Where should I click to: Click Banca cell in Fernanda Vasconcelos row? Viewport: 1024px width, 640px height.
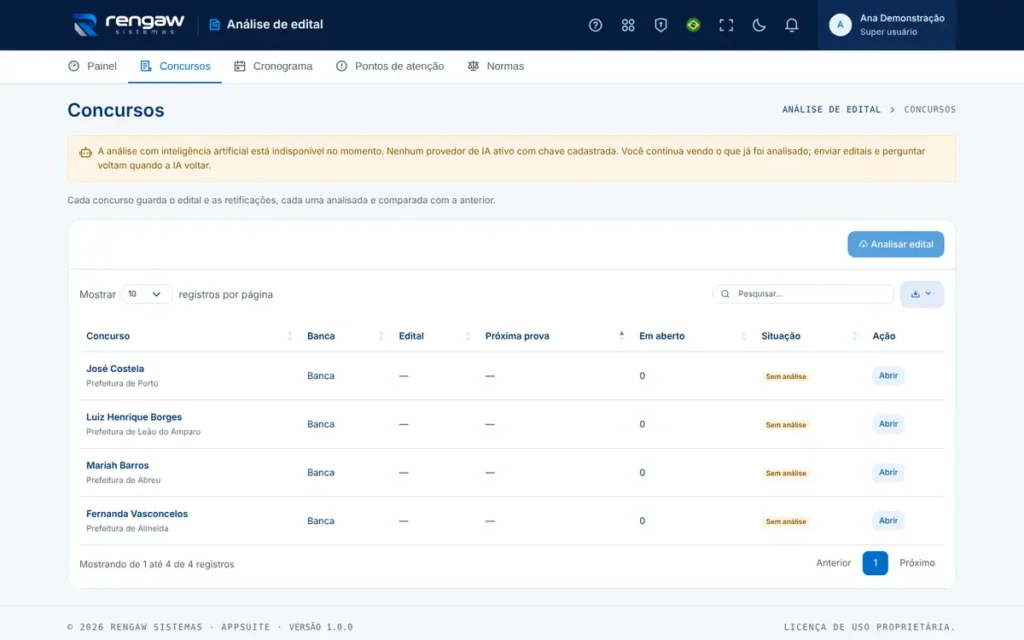[x=321, y=520]
